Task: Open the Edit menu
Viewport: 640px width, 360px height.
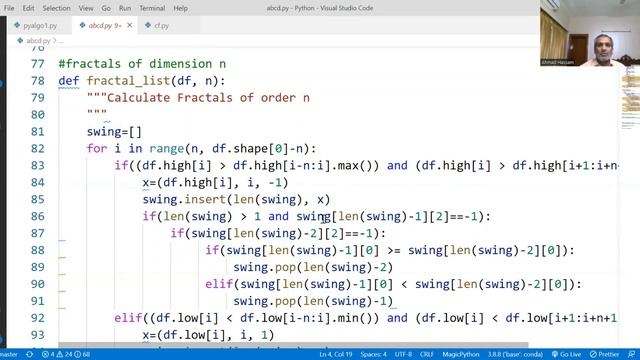Action: 29,8
